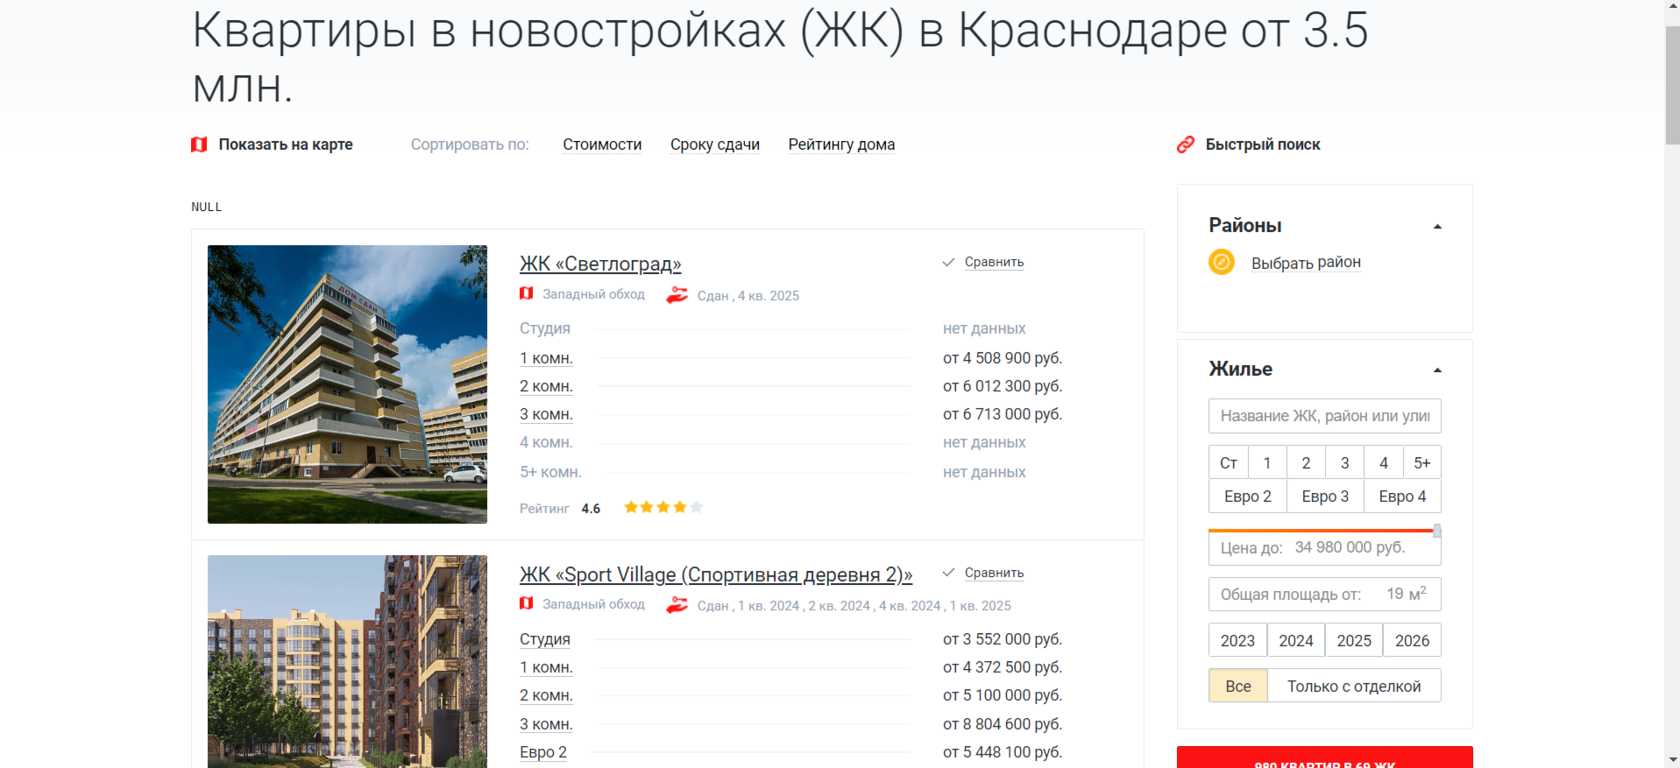The image size is (1680, 768).
Task: Open the Светлоград building photo
Action: [347, 384]
